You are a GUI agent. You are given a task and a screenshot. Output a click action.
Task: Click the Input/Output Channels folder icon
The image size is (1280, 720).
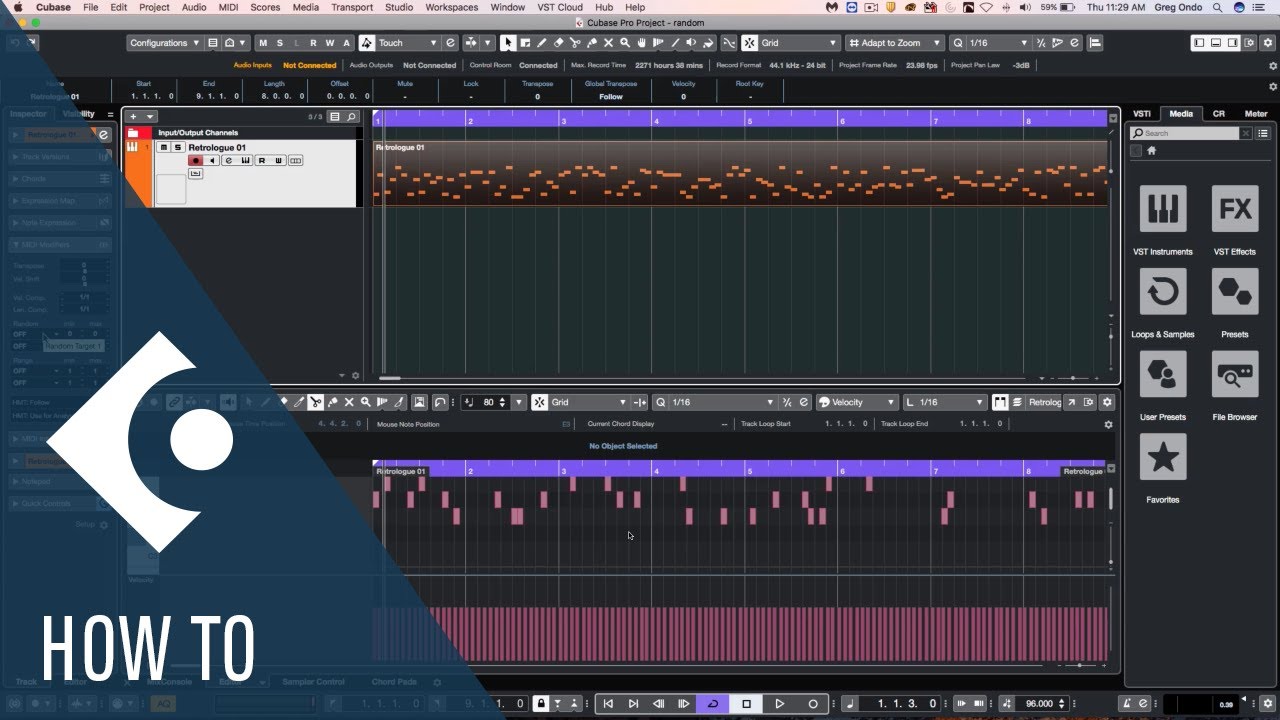coord(133,132)
